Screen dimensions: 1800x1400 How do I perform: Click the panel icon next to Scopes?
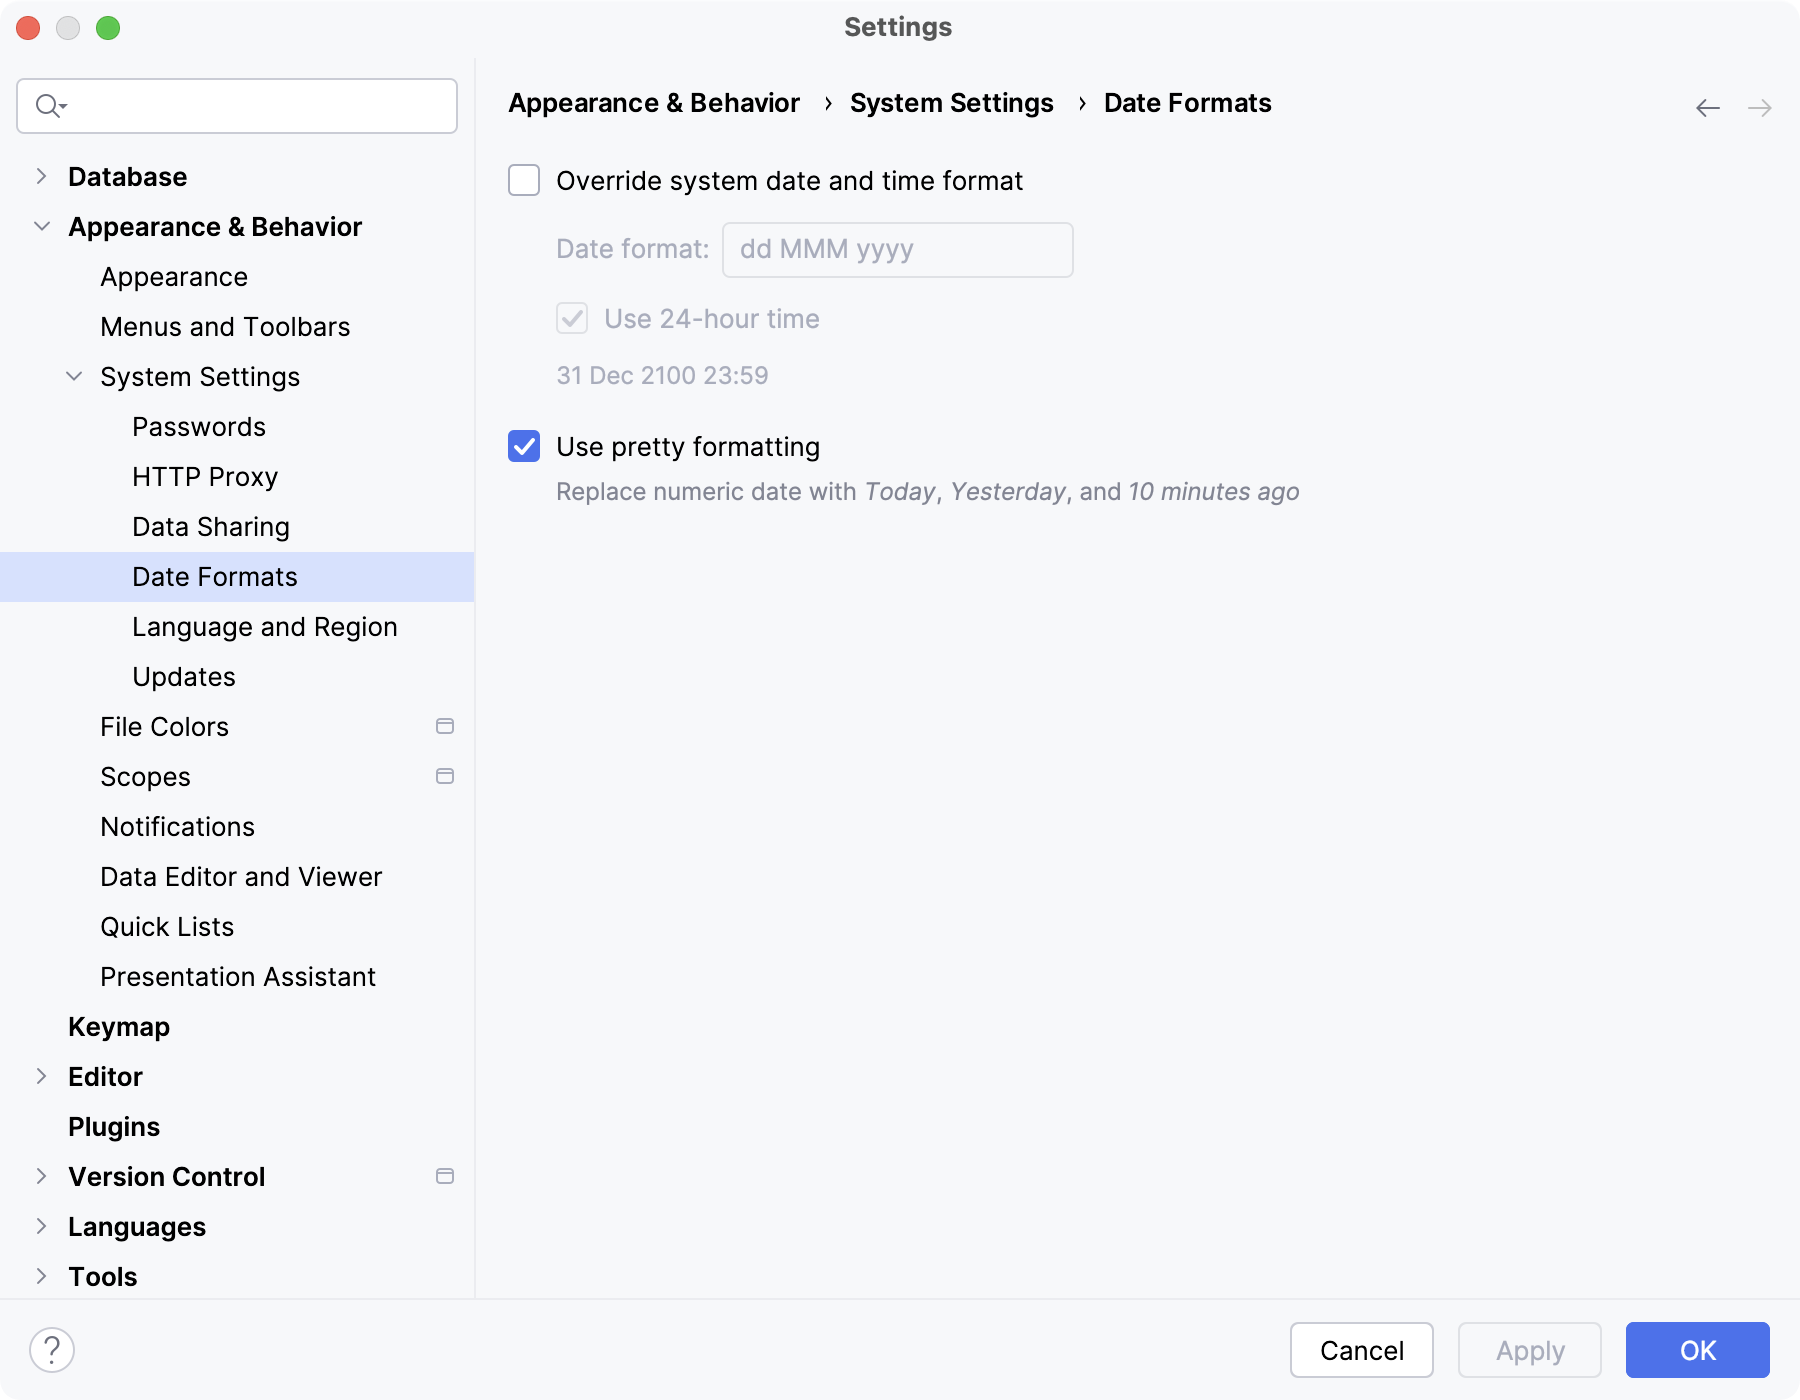pos(445,776)
